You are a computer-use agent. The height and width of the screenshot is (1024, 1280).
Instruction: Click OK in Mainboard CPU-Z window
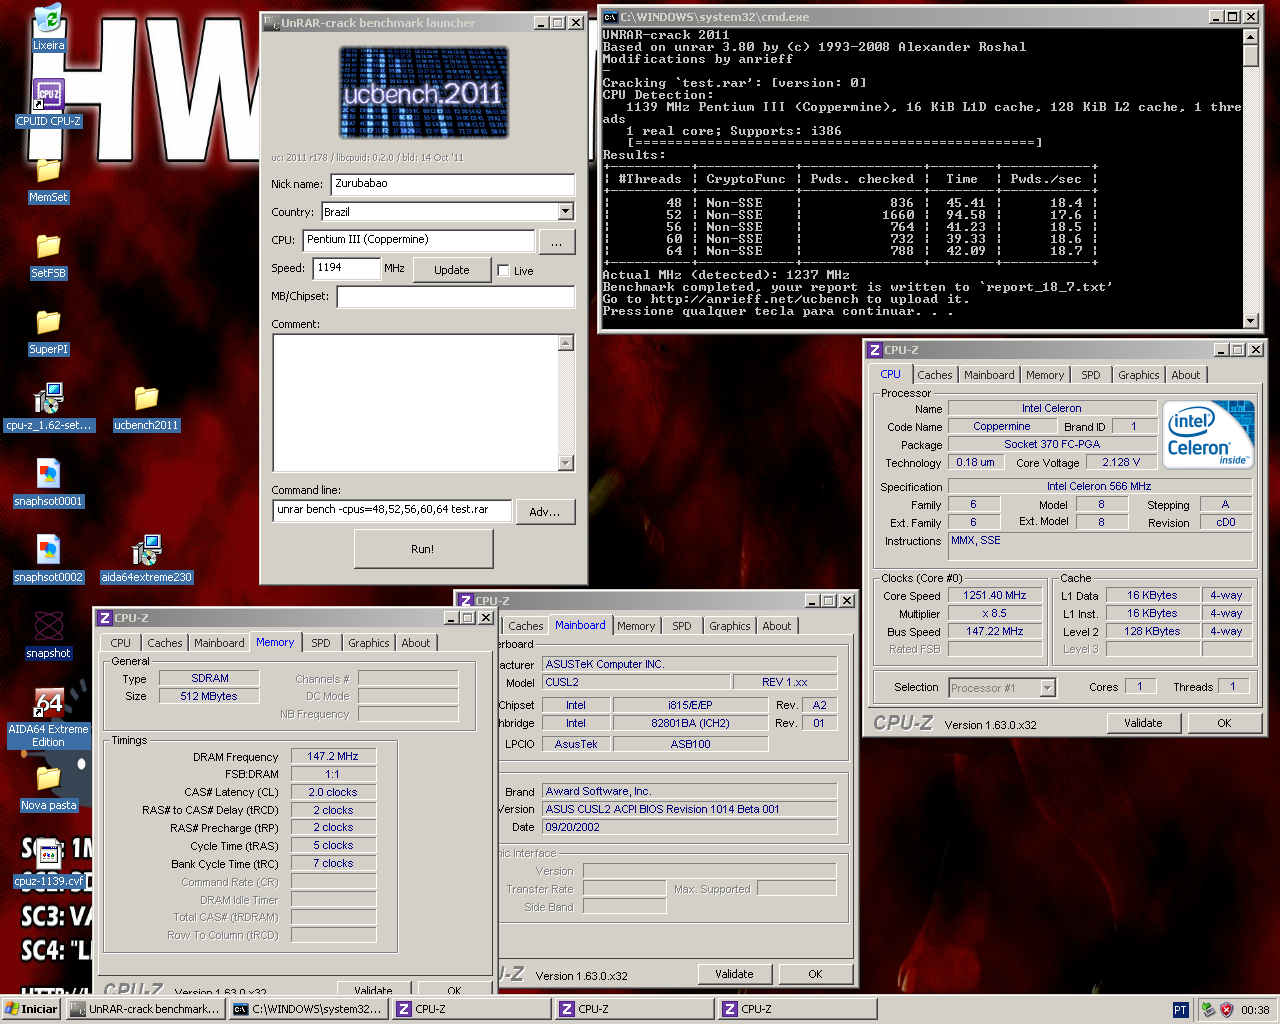pyautogui.click(x=815, y=974)
